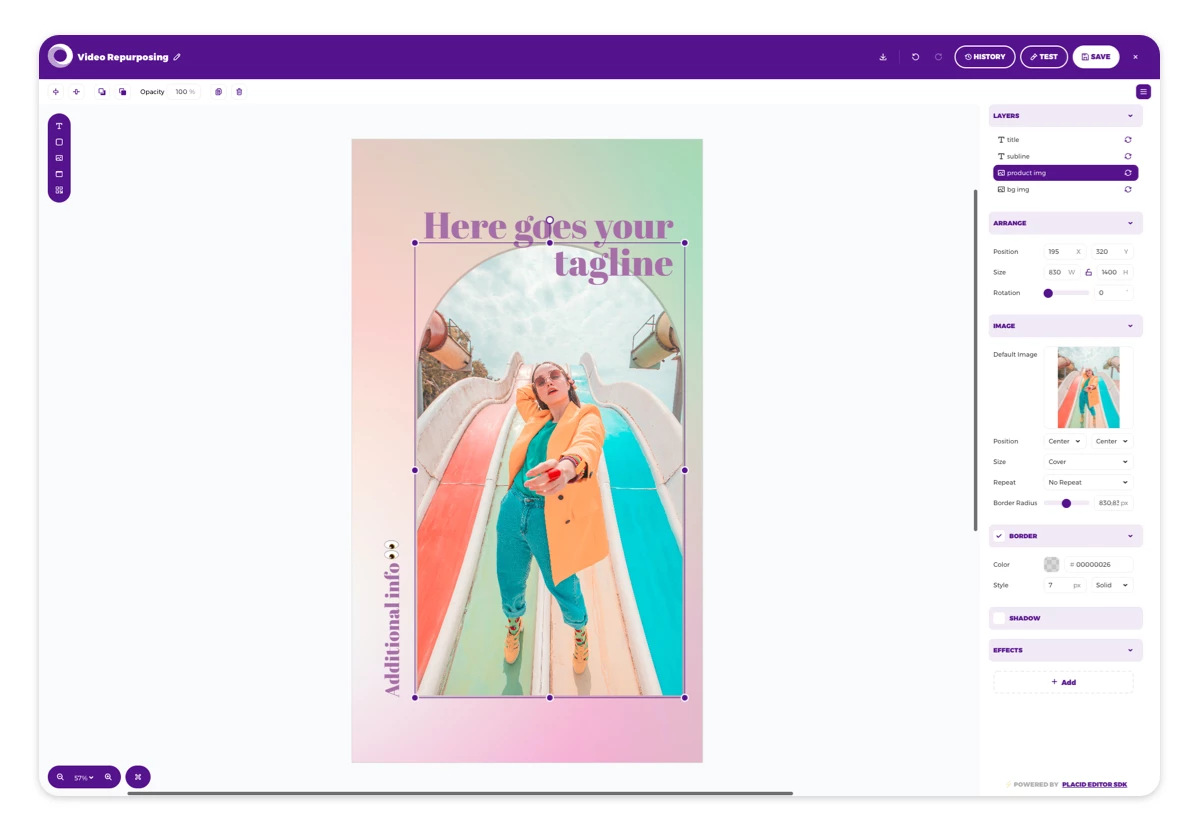Close the editor with X button
Image resolution: width=1200 pixels, height=832 pixels.
tap(1135, 57)
